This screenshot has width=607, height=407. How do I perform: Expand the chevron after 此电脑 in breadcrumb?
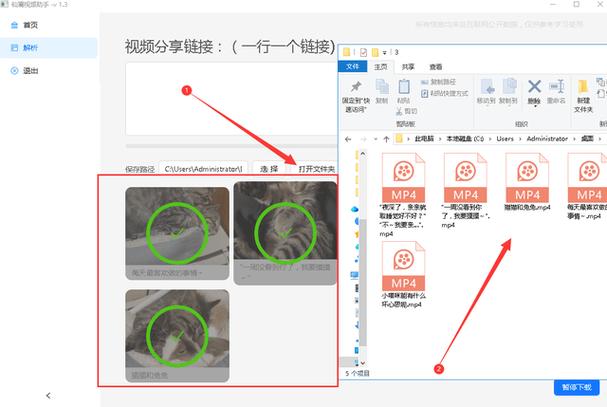[440, 139]
